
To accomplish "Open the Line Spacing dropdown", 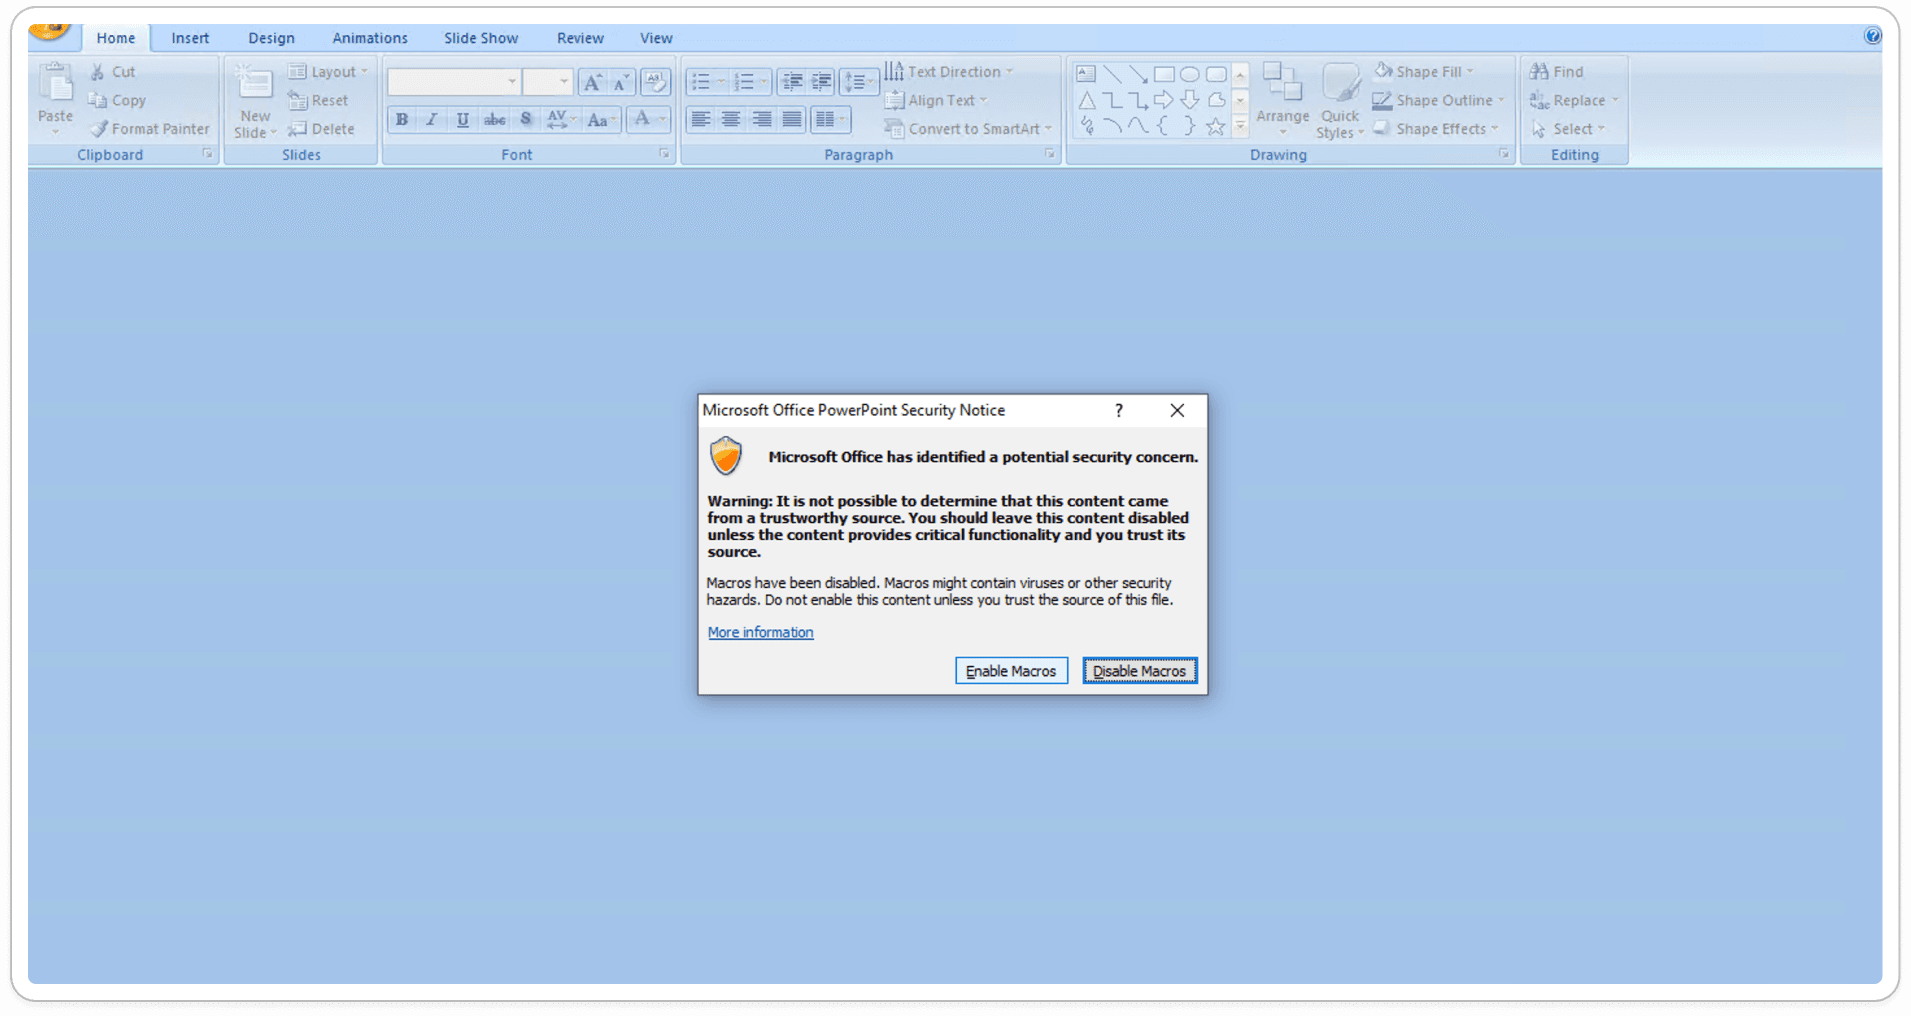I will coord(858,82).
